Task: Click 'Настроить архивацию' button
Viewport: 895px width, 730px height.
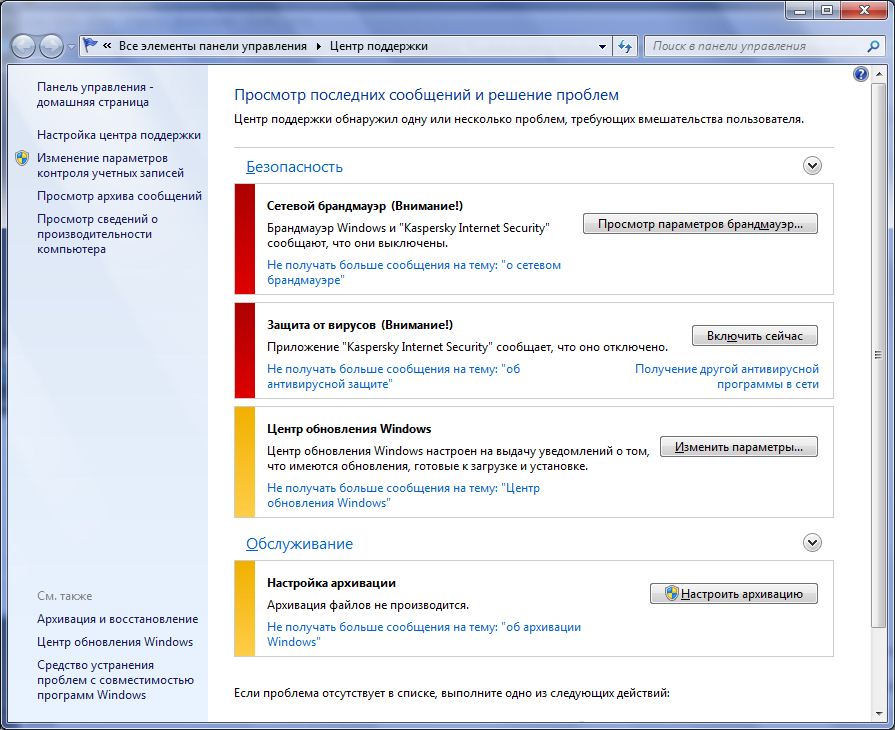Action: point(734,594)
